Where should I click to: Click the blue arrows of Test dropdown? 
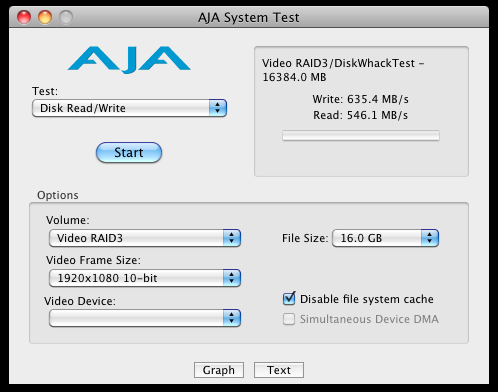coord(218,108)
